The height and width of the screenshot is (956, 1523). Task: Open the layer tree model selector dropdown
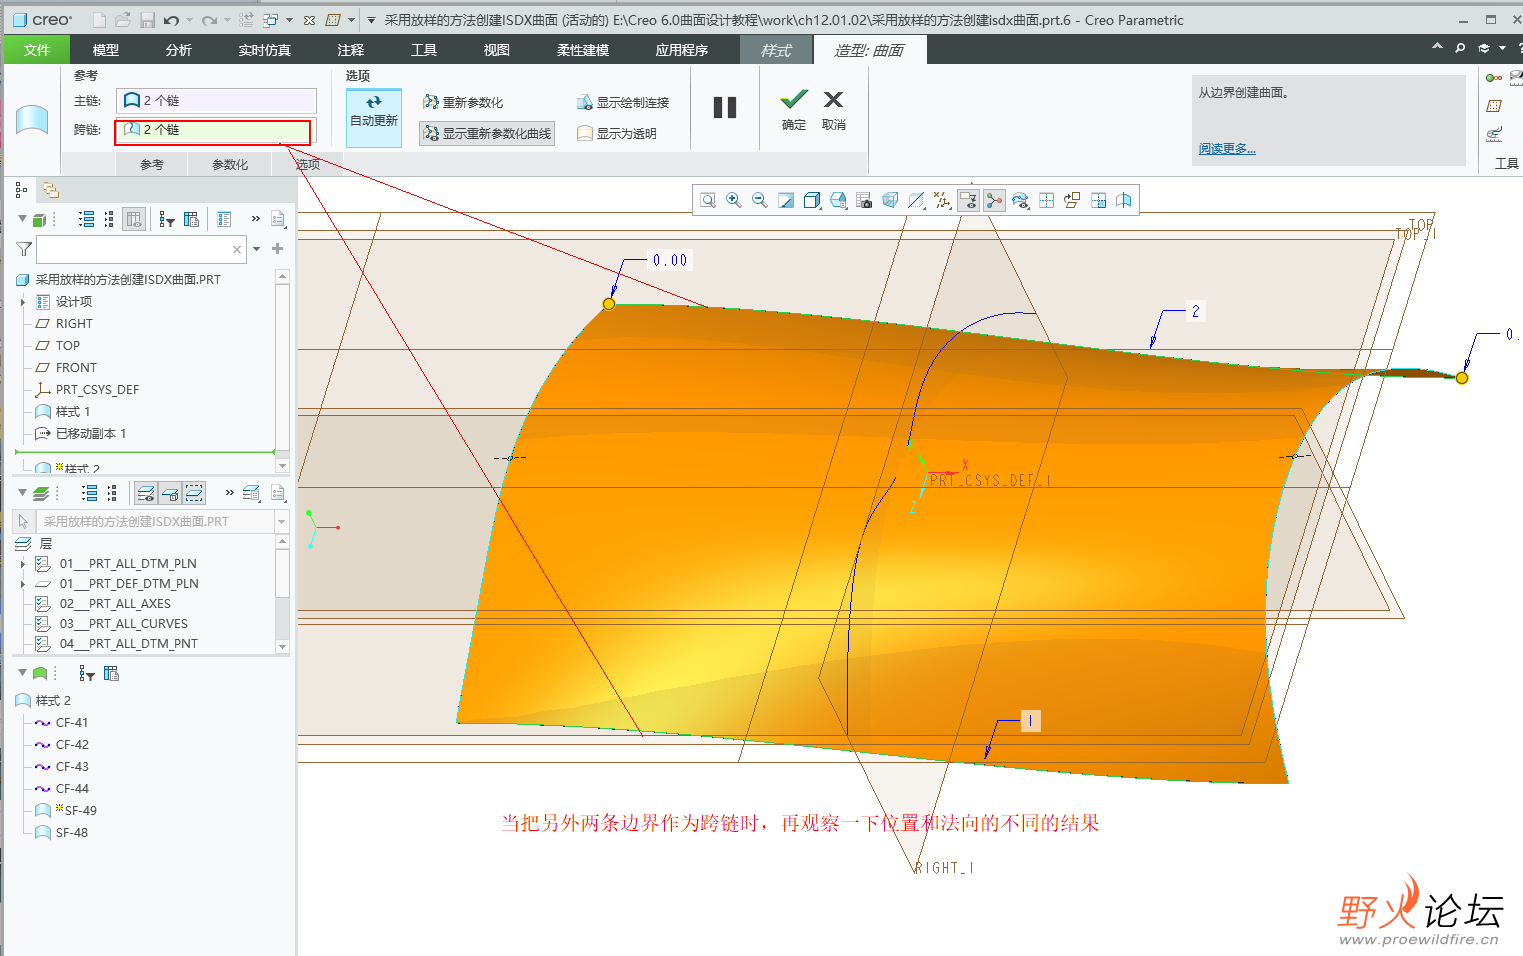coord(281,522)
